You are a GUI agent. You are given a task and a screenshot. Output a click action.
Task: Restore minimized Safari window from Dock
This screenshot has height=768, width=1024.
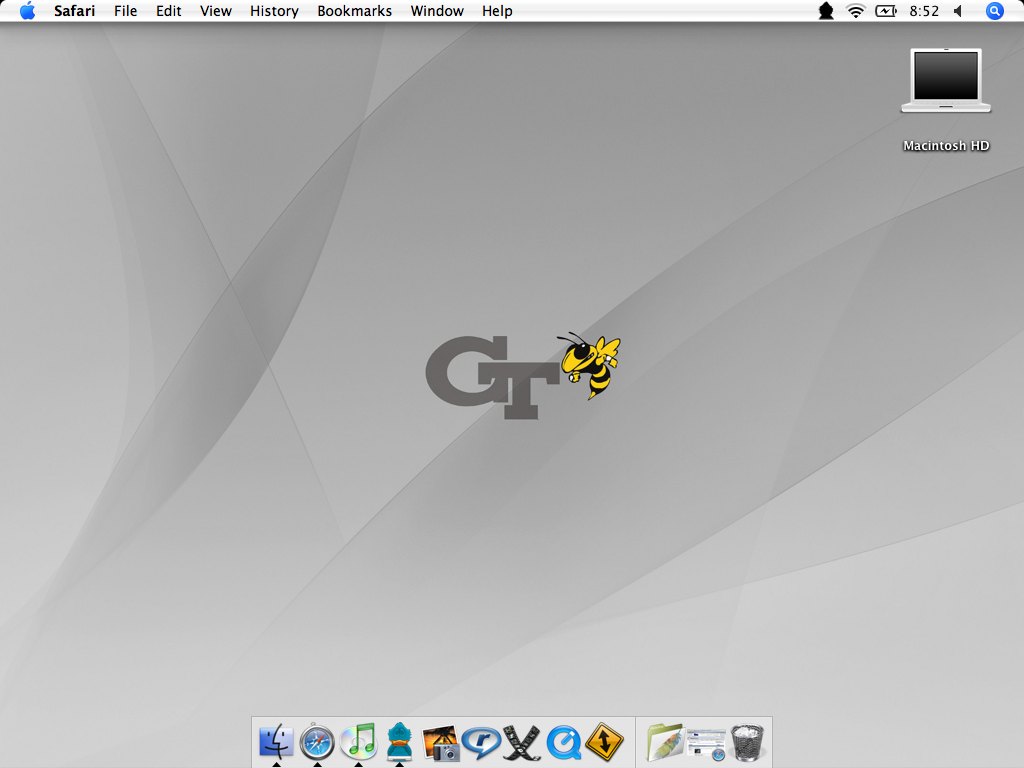coord(706,744)
